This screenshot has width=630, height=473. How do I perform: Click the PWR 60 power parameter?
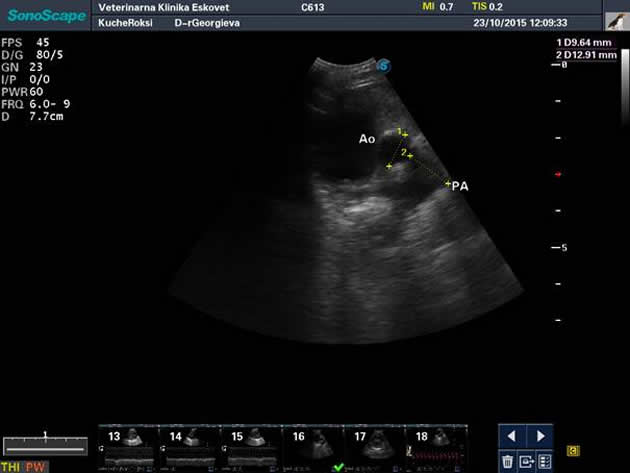[x=22, y=92]
